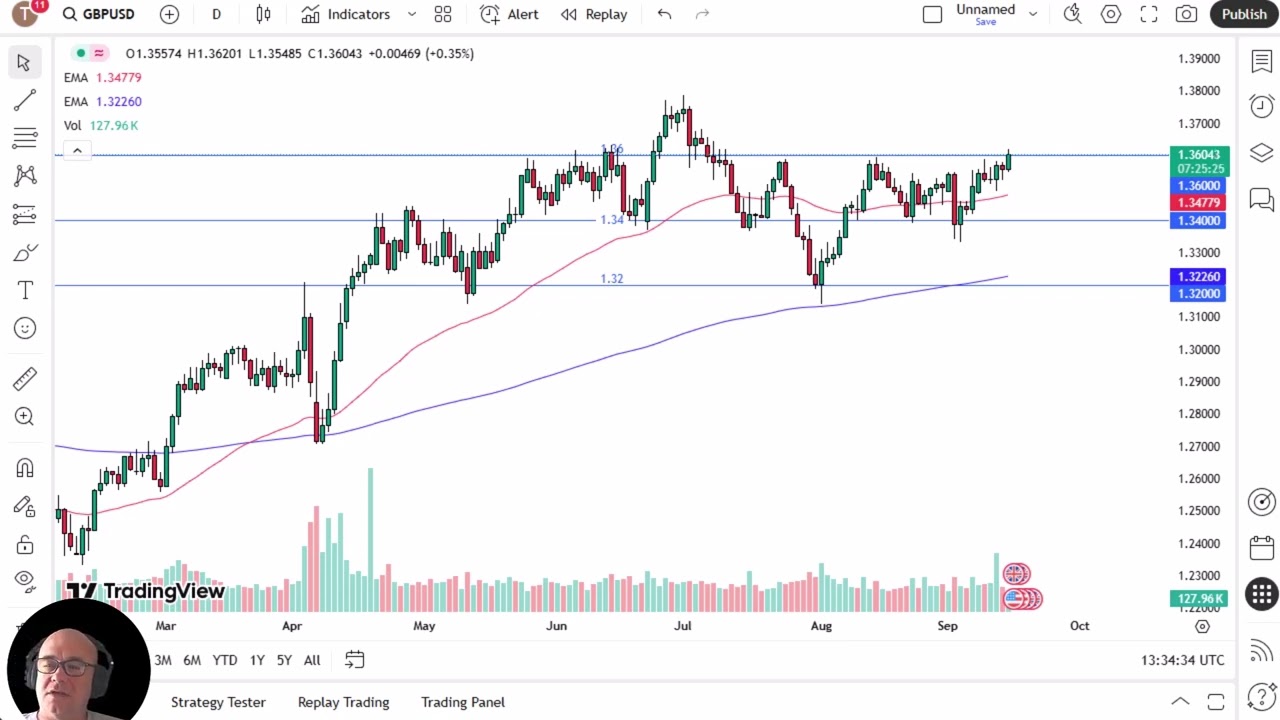Open the Indicators favorites dropdown arrow
1280x720 pixels.
click(411, 14)
